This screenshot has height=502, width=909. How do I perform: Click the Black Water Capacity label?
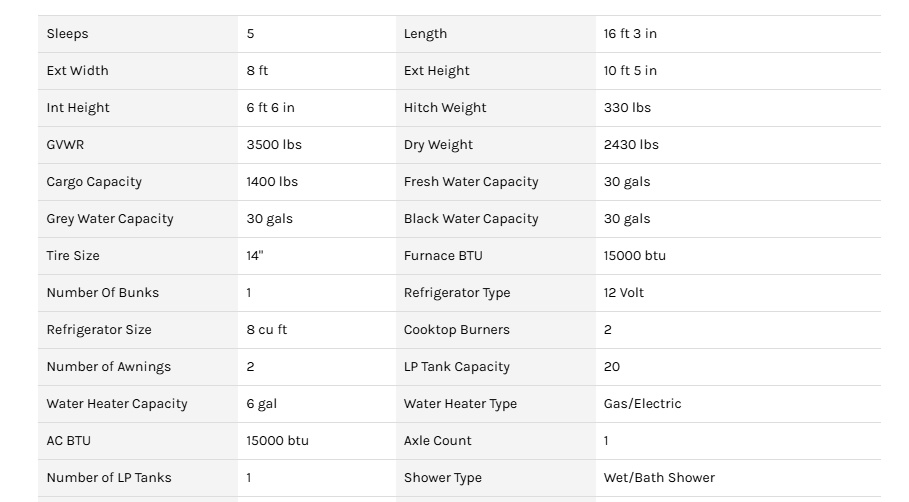[471, 219]
